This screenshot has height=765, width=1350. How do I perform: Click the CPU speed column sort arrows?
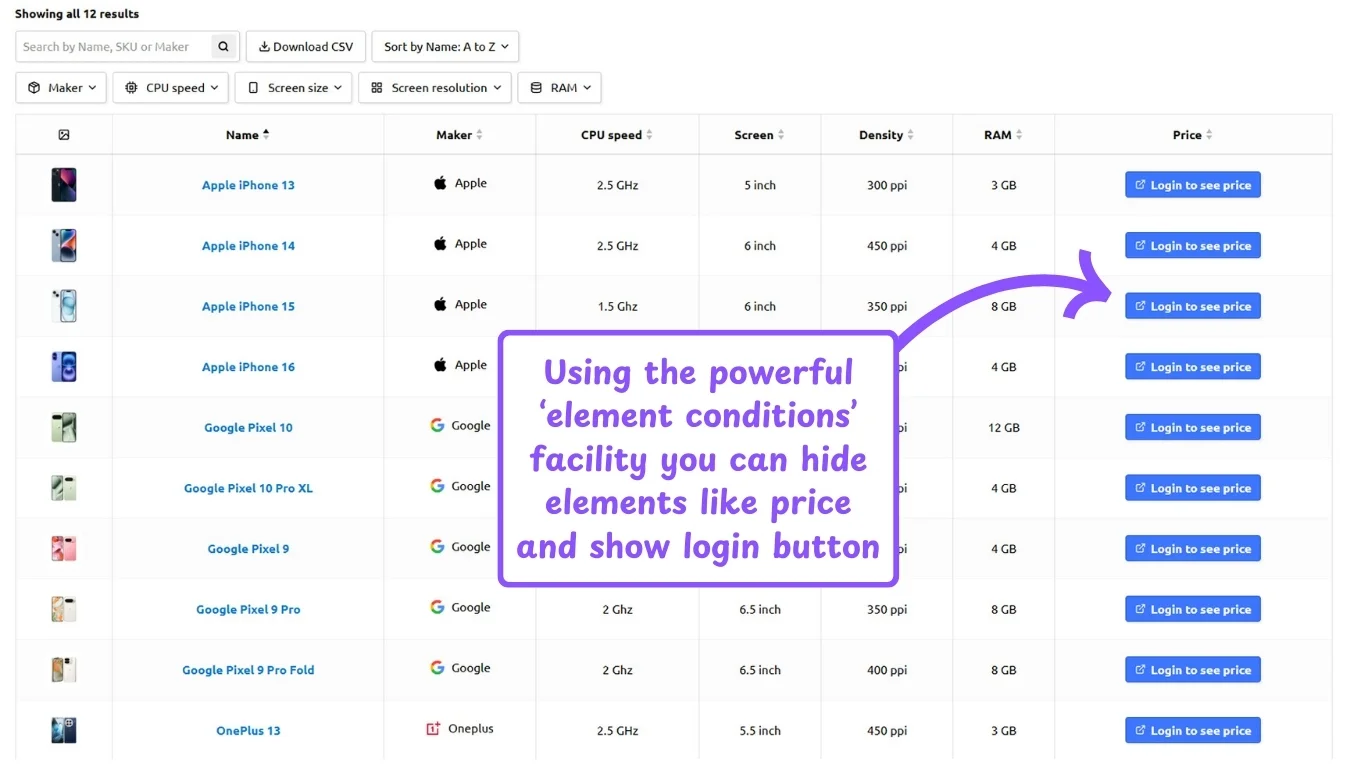(x=649, y=135)
